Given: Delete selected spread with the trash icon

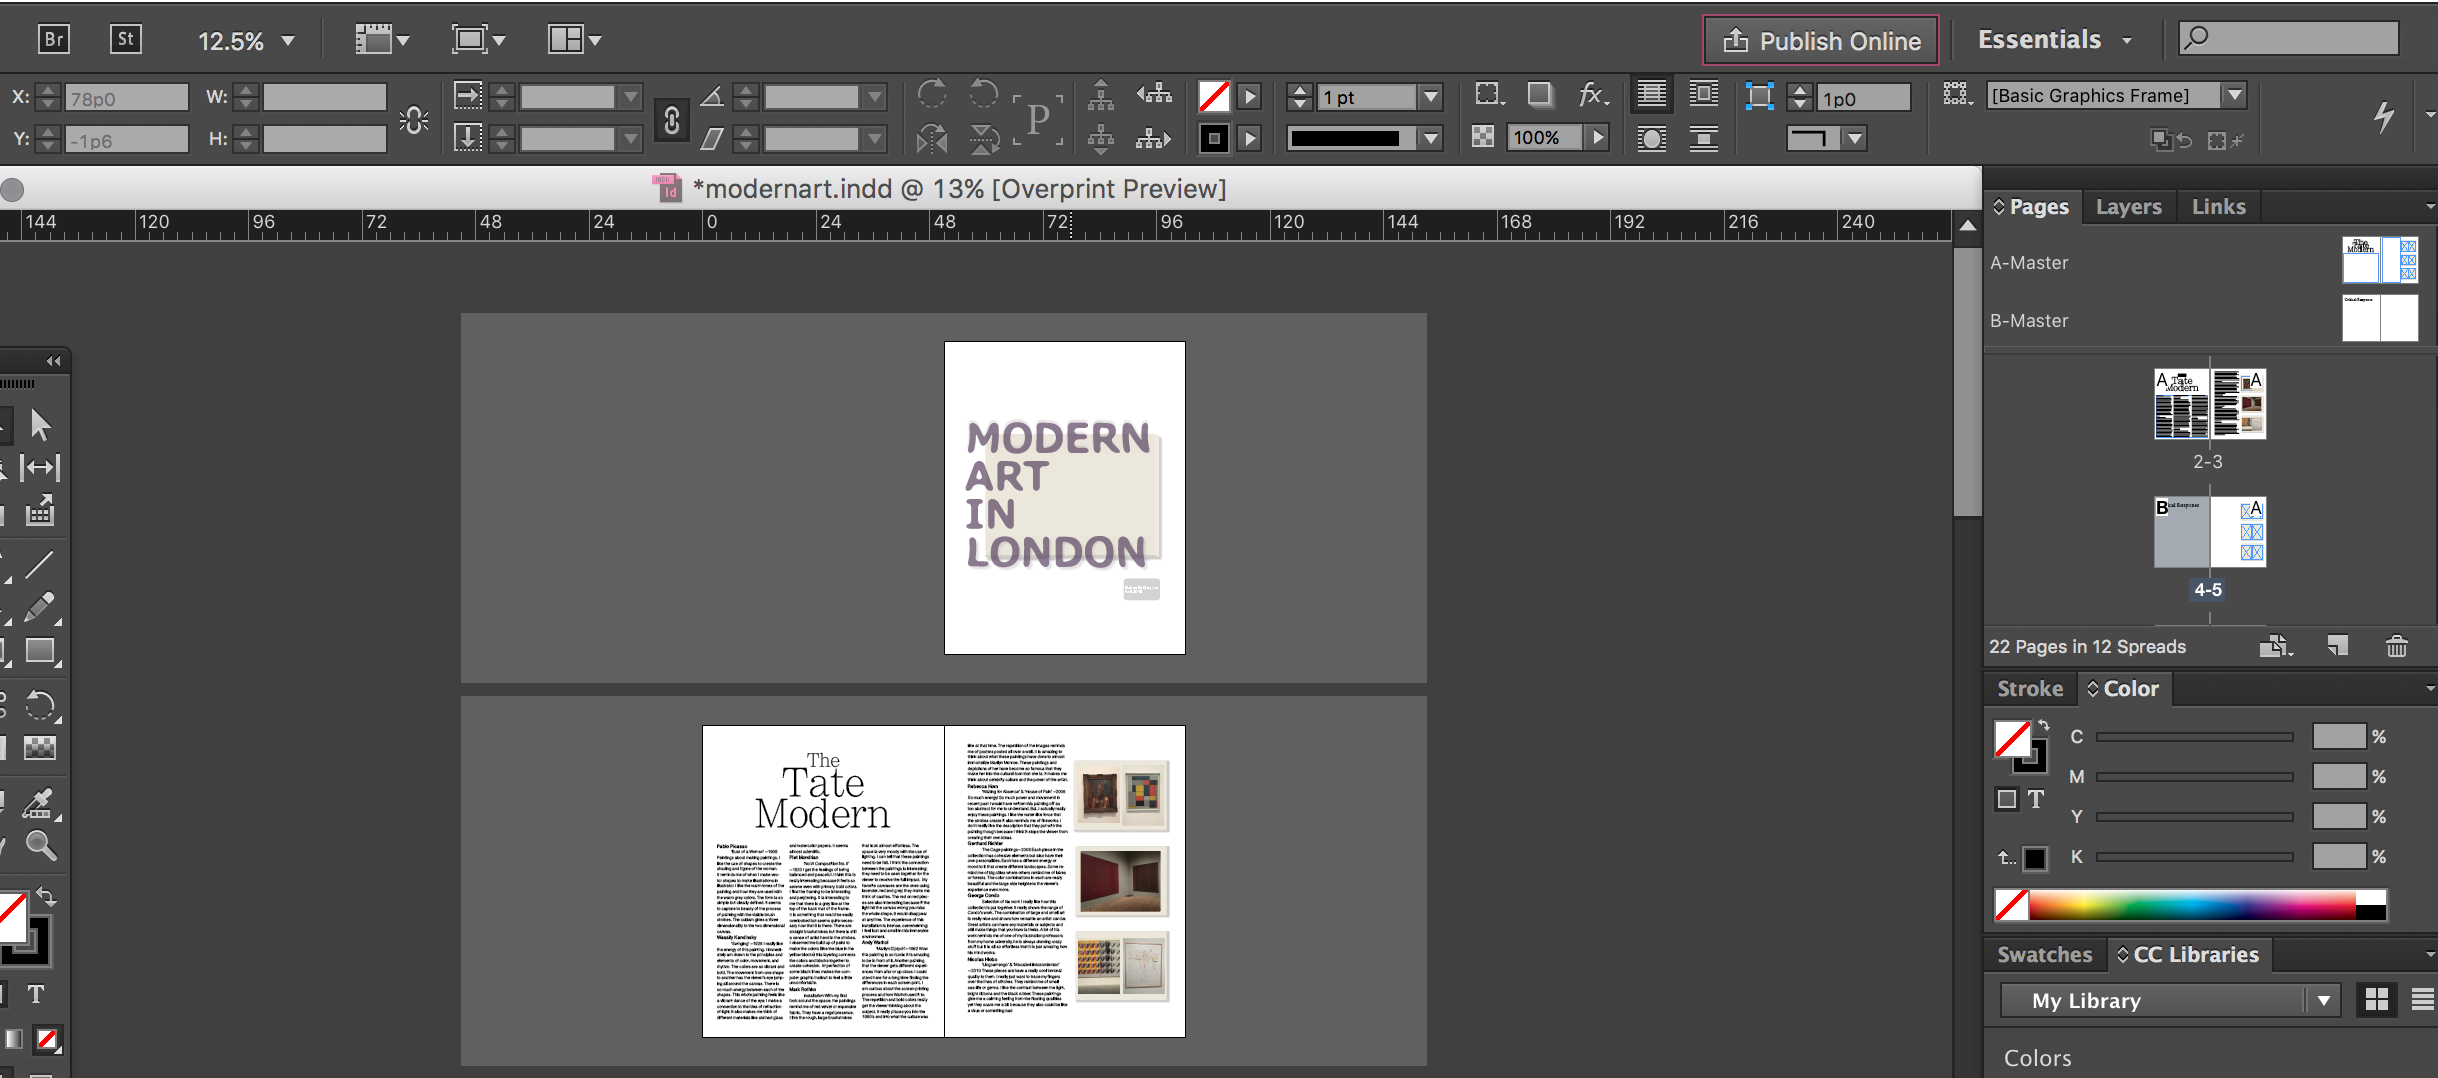Looking at the screenshot, I should [2396, 646].
